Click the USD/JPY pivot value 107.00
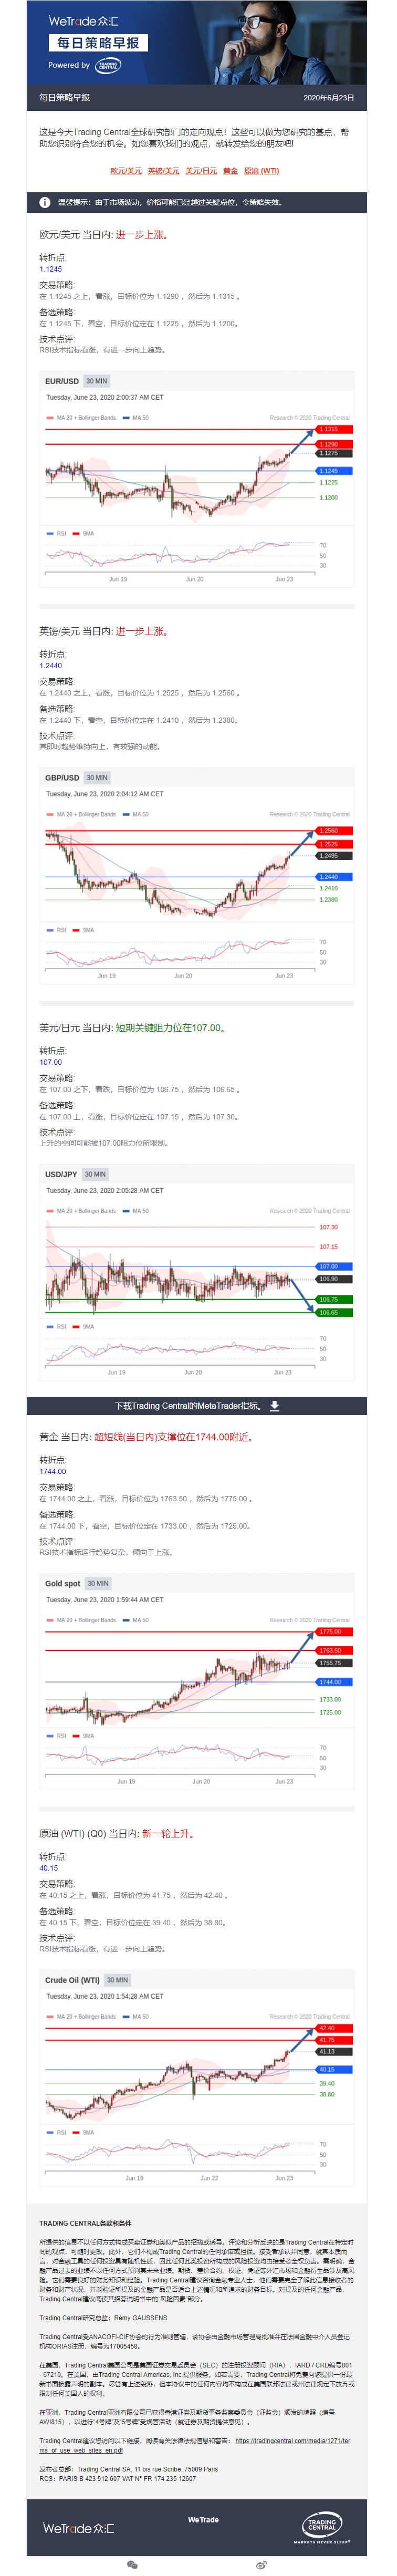The height and width of the screenshot is (2576, 397). 51,1062
